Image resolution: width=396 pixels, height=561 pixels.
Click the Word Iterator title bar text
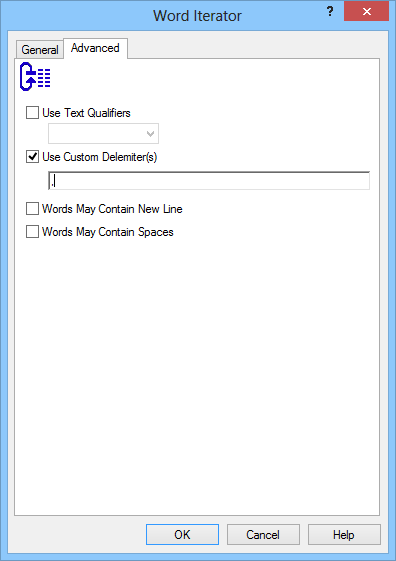click(197, 16)
